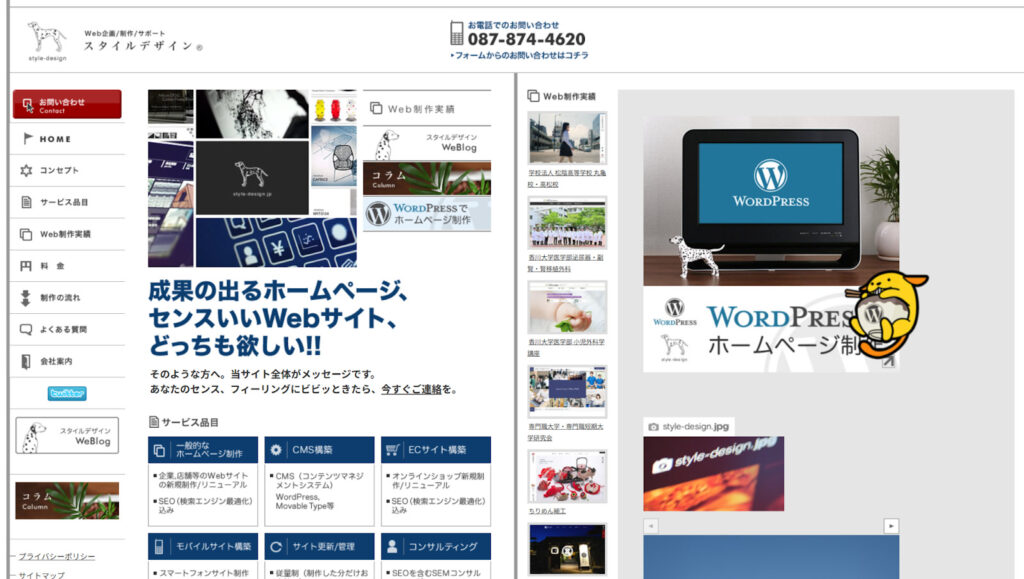Click the yen icon beside 料金

(x=26, y=266)
